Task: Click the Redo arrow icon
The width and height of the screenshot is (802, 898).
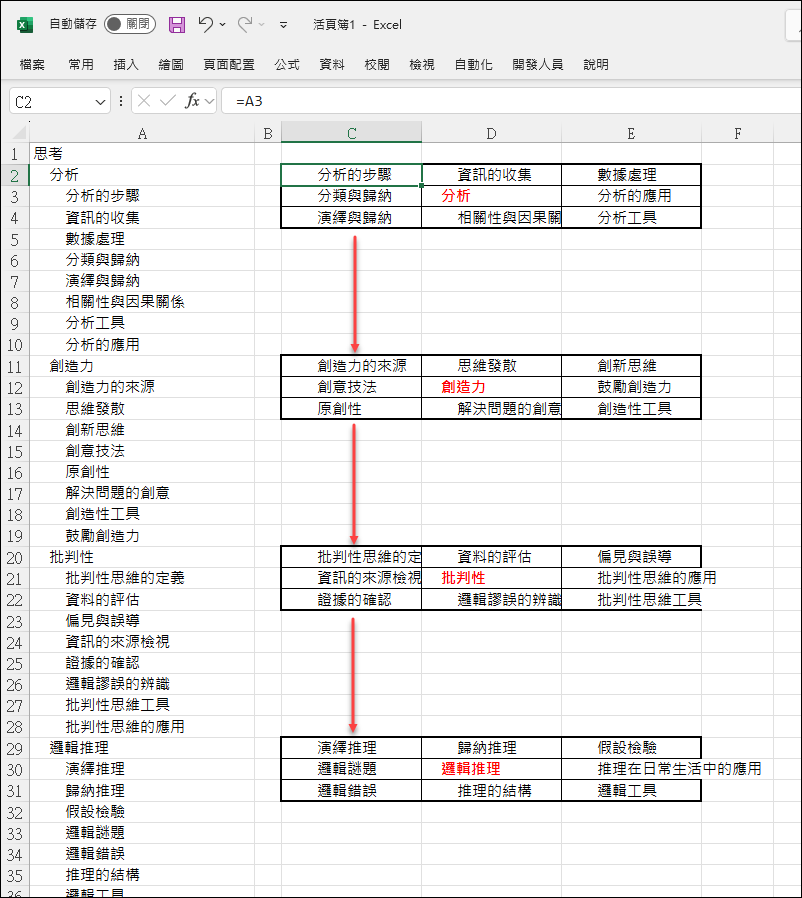Action: (245, 24)
